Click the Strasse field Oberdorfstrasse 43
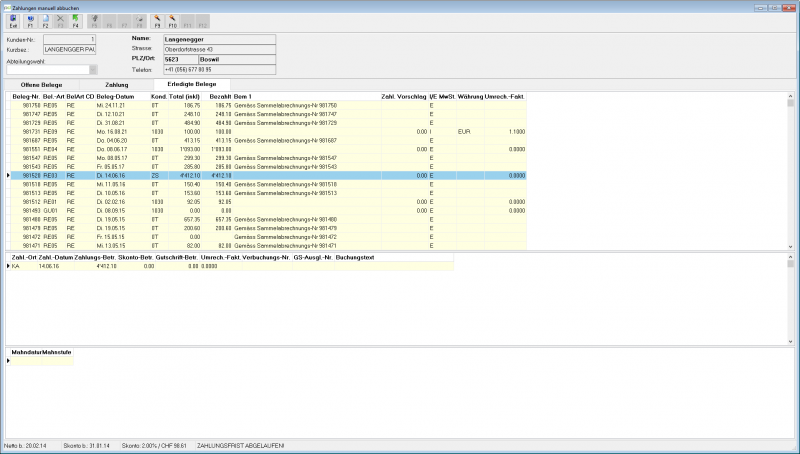The height and width of the screenshot is (454, 800). pos(219,49)
